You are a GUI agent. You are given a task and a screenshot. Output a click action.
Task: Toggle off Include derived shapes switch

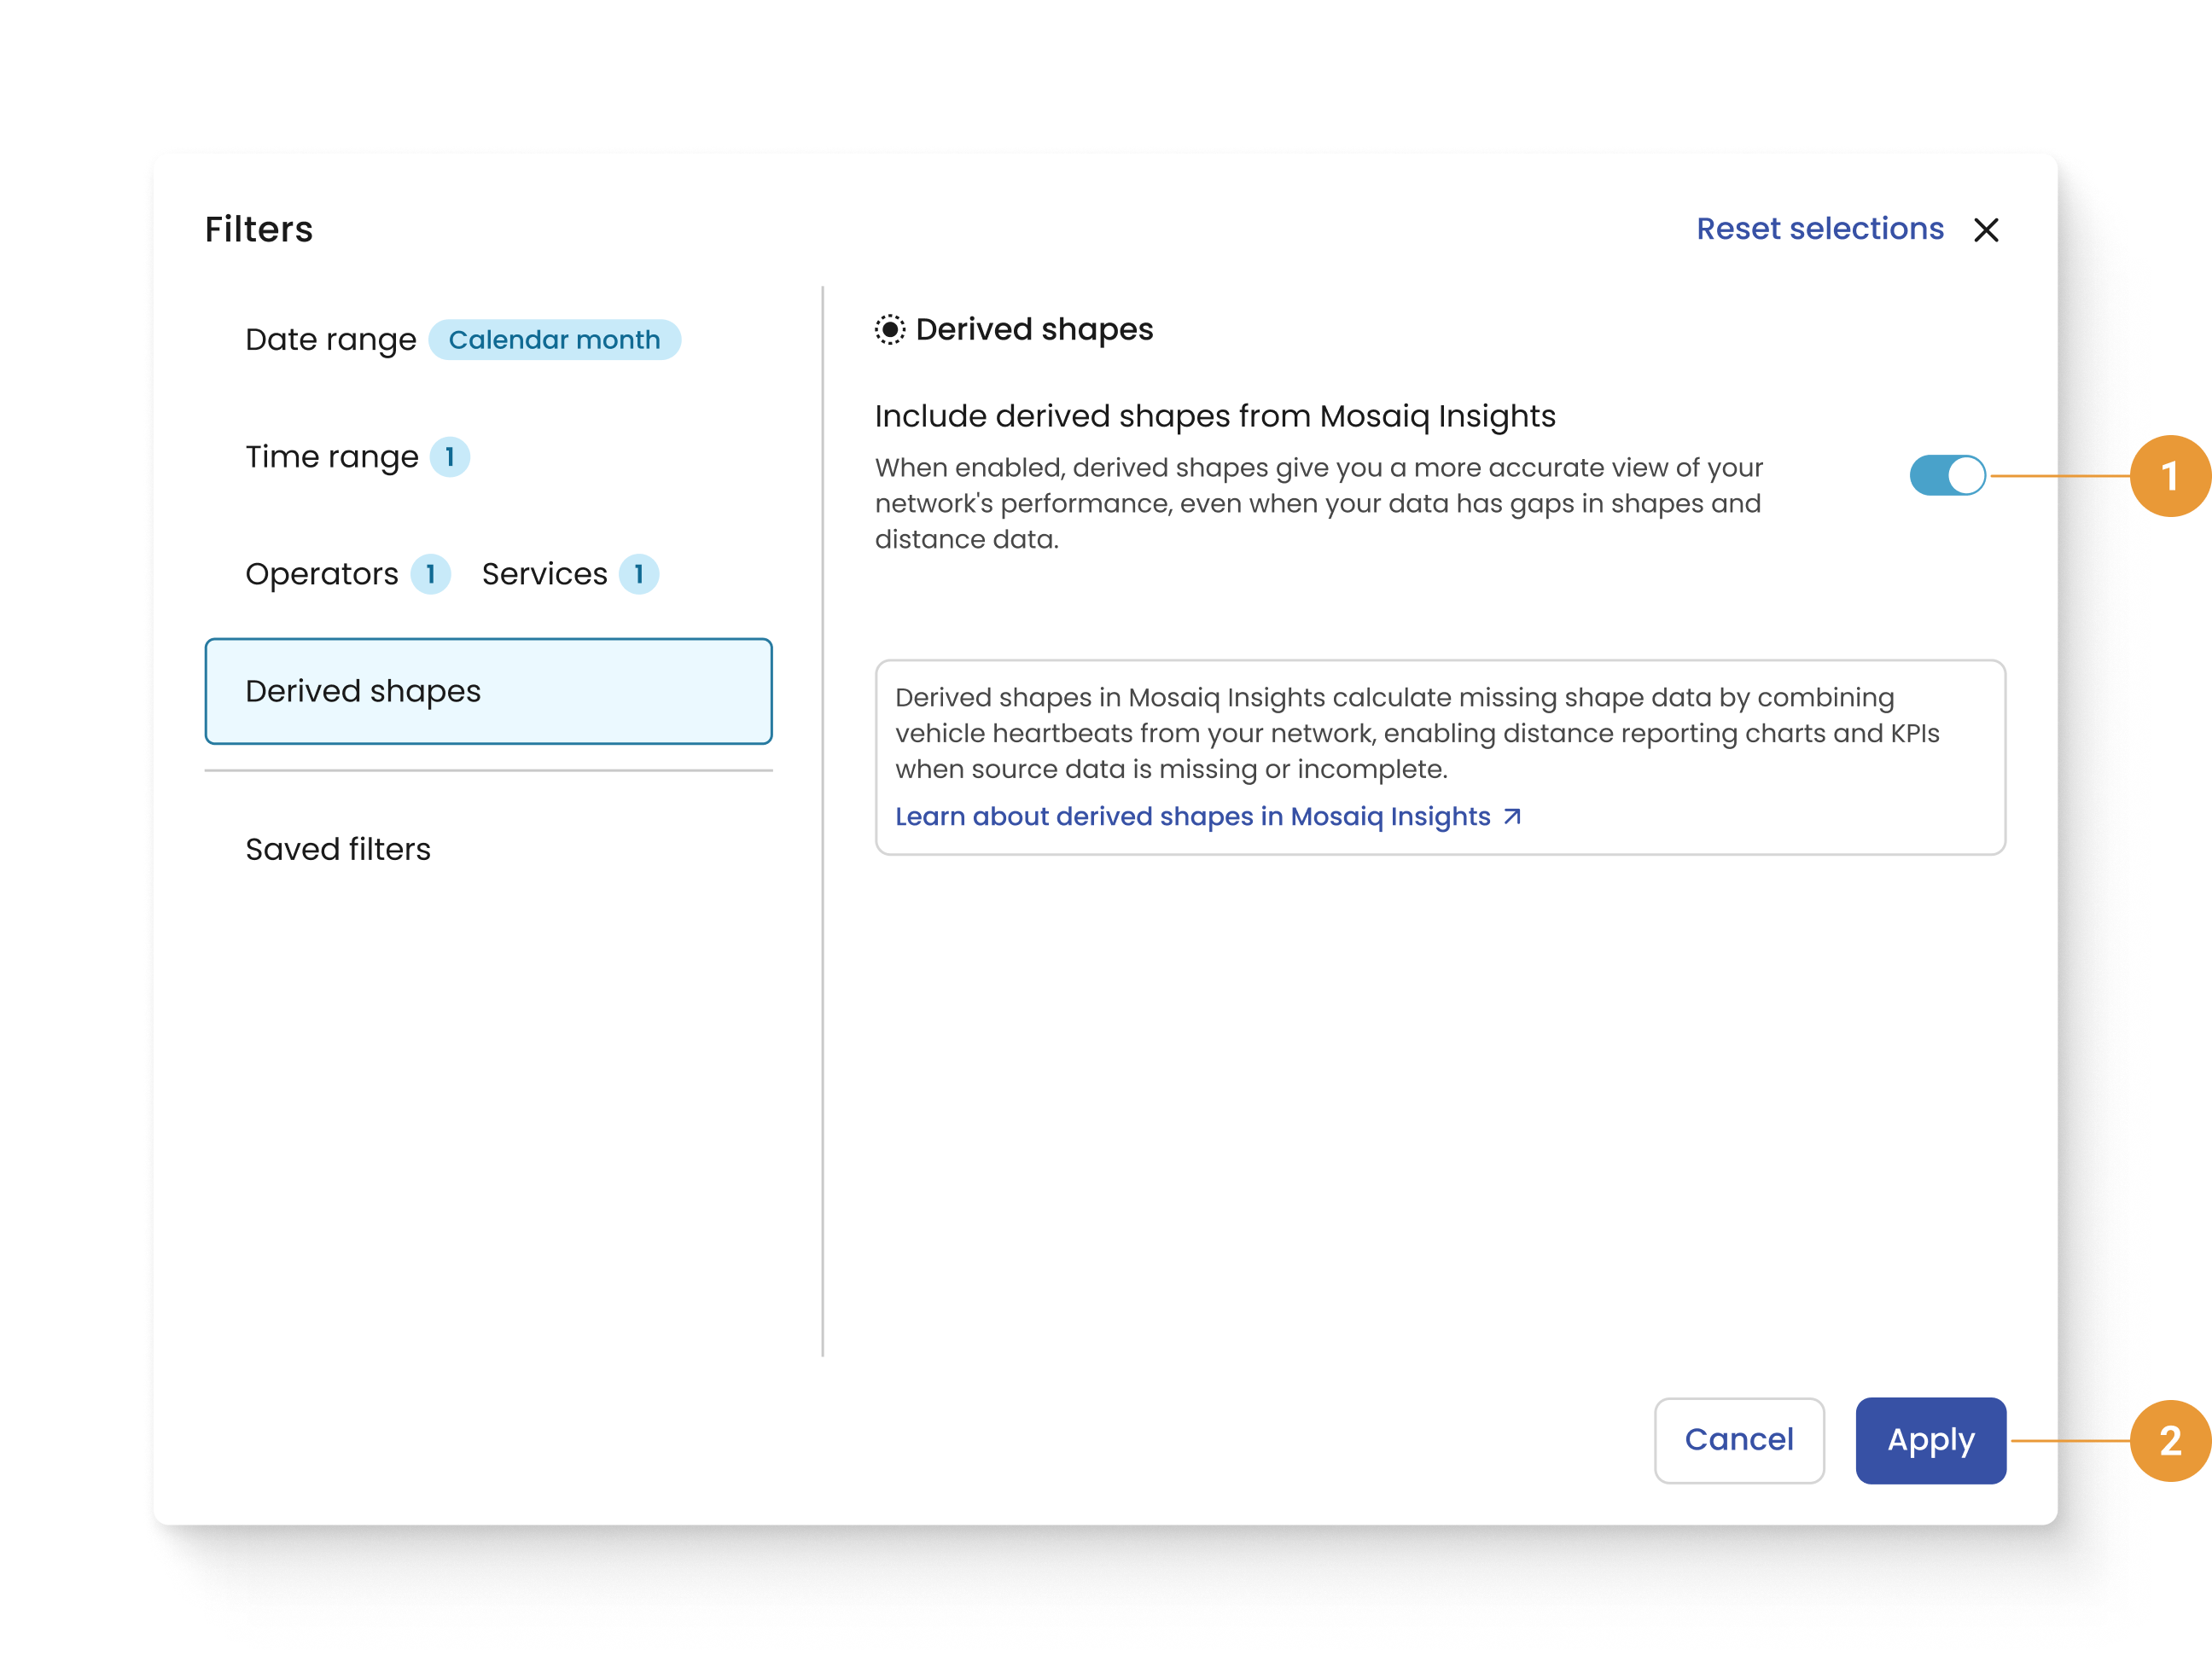[1947, 475]
